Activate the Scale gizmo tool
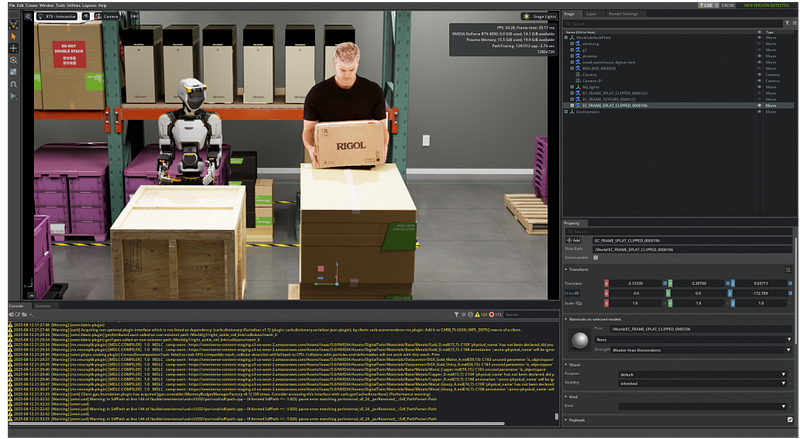 pyautogui.click(x=14, y=72)
